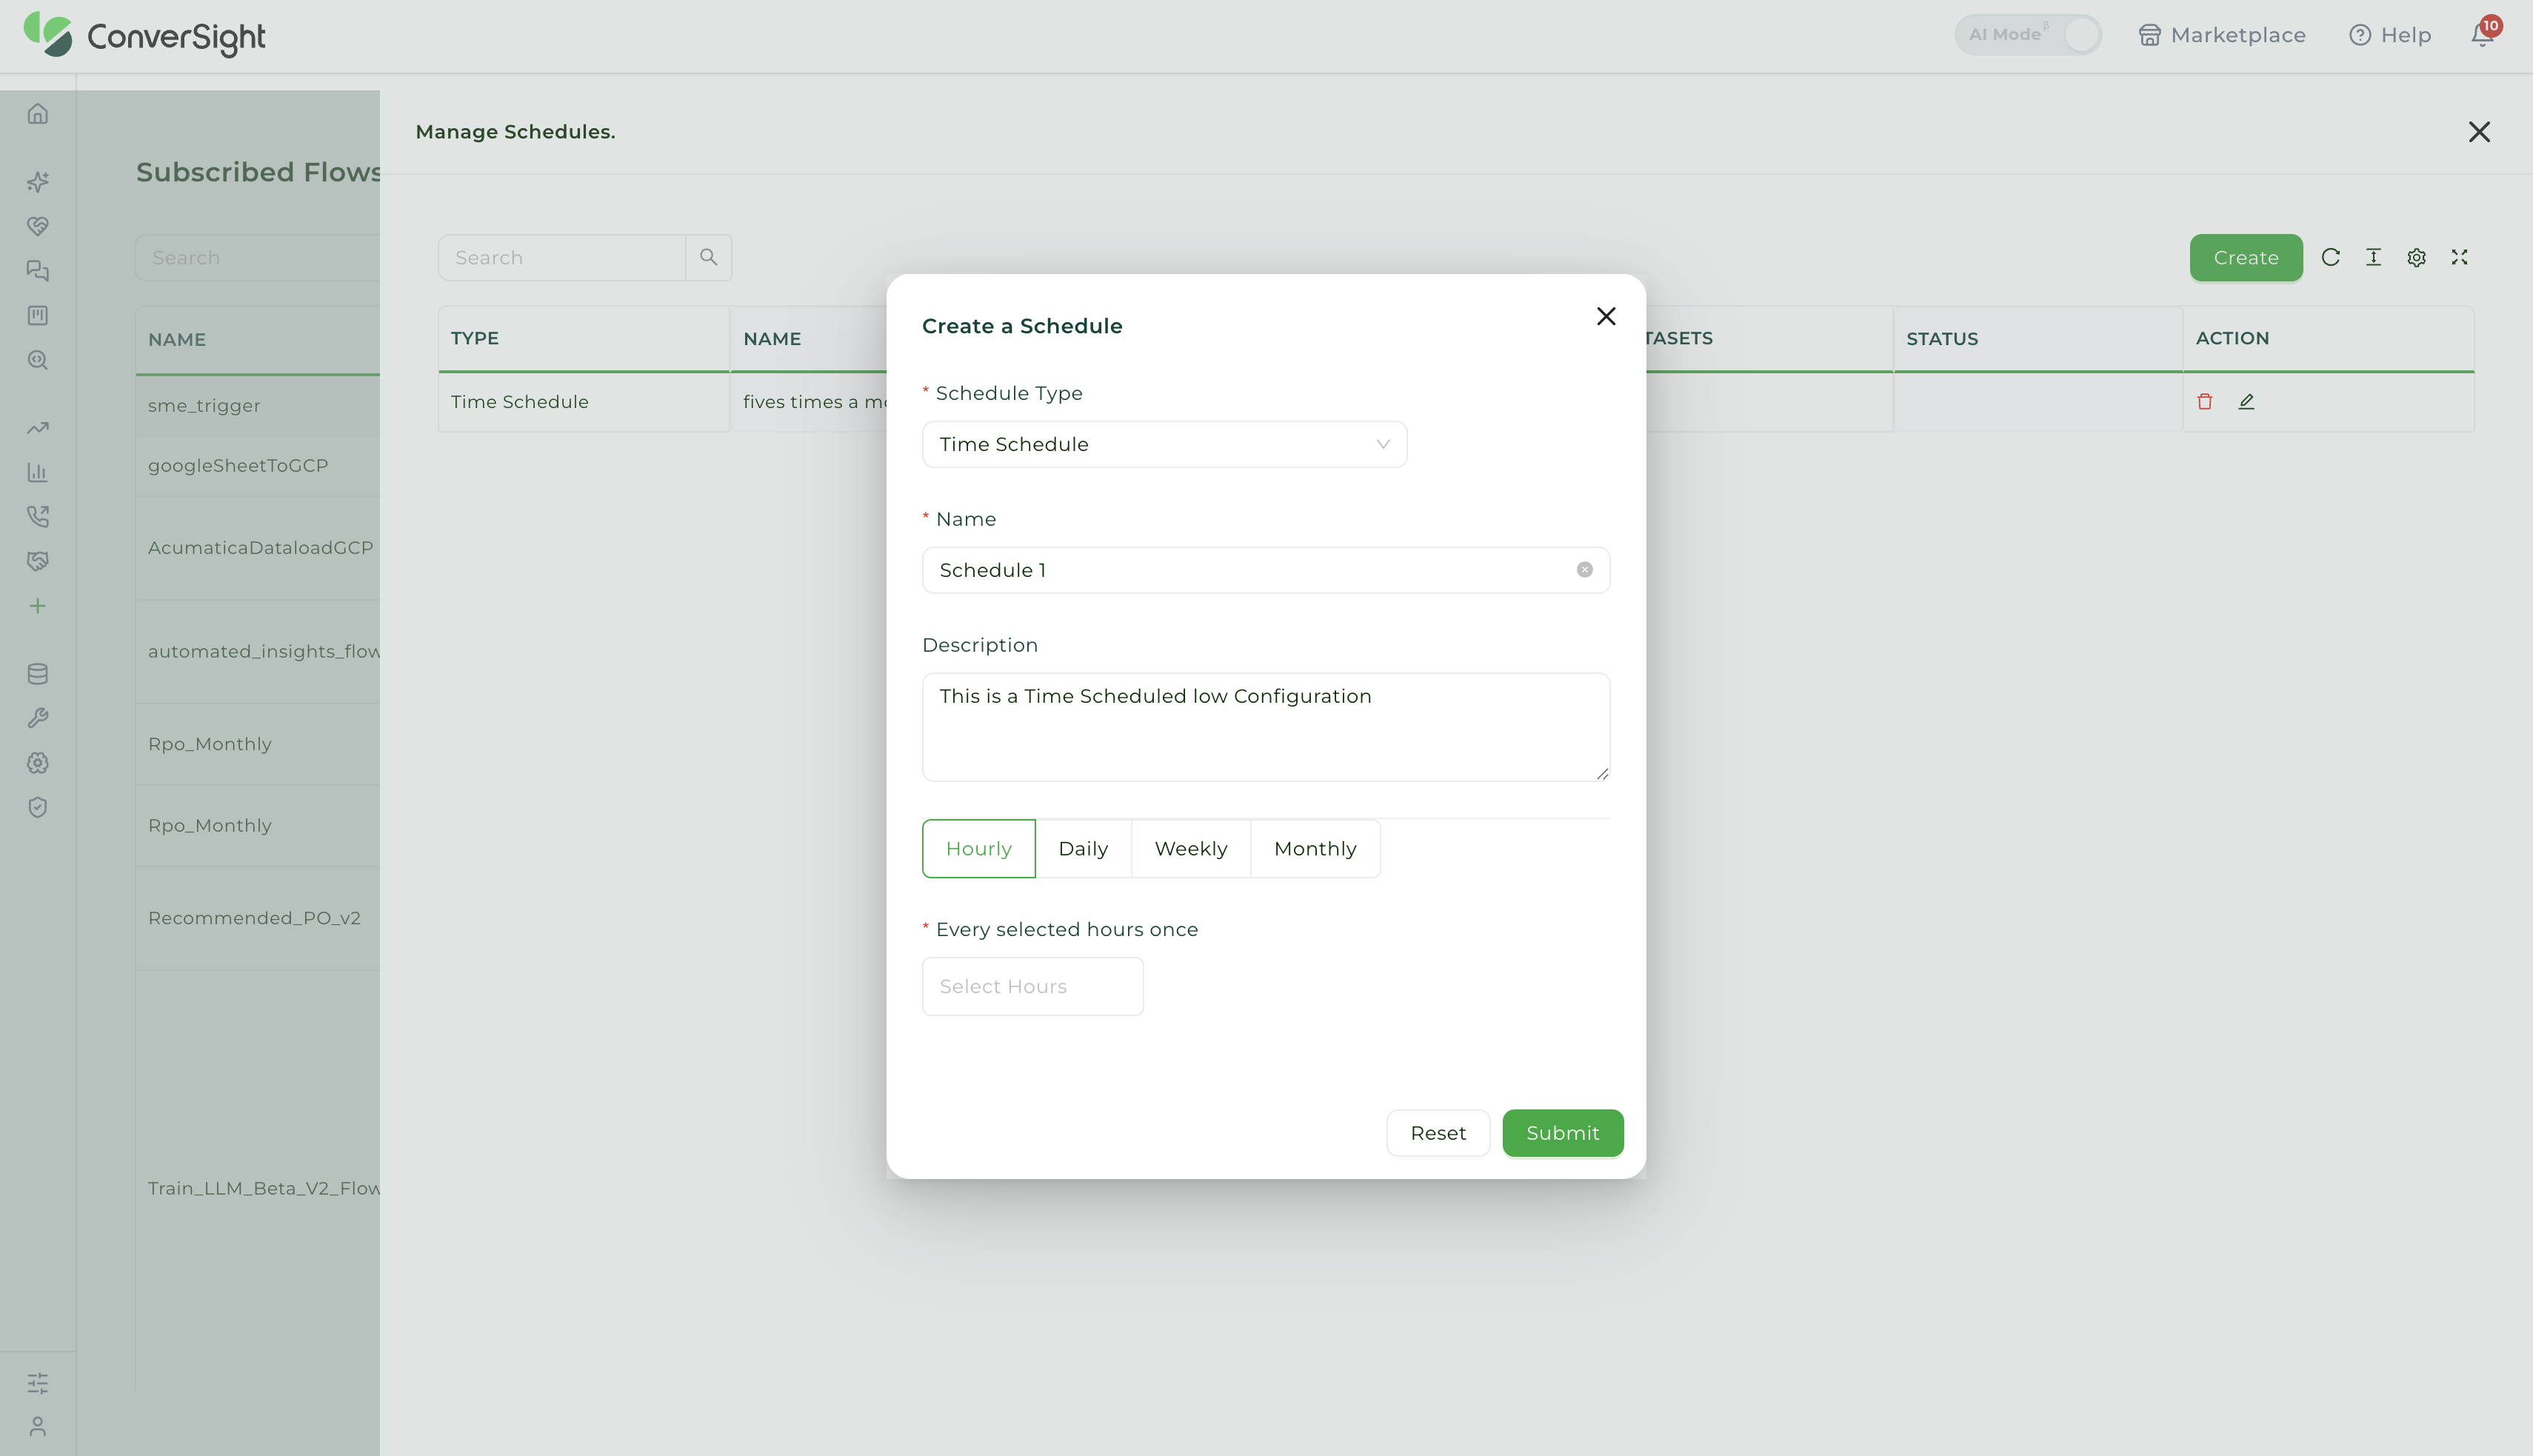
Task: Open the sliders icon in sidebar
Action: (x=38, y=1383)
